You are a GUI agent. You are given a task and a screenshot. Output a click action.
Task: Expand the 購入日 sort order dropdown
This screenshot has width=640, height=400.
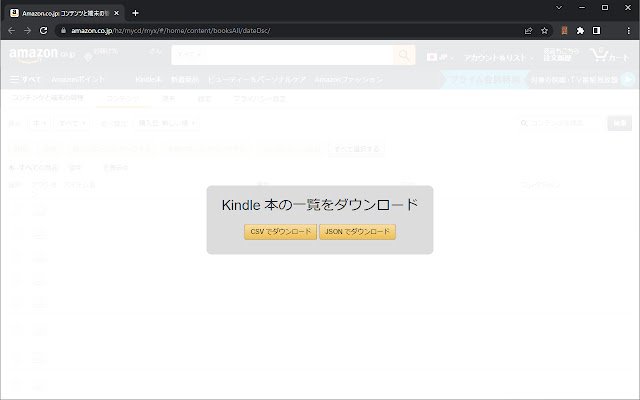pos(167,123)
